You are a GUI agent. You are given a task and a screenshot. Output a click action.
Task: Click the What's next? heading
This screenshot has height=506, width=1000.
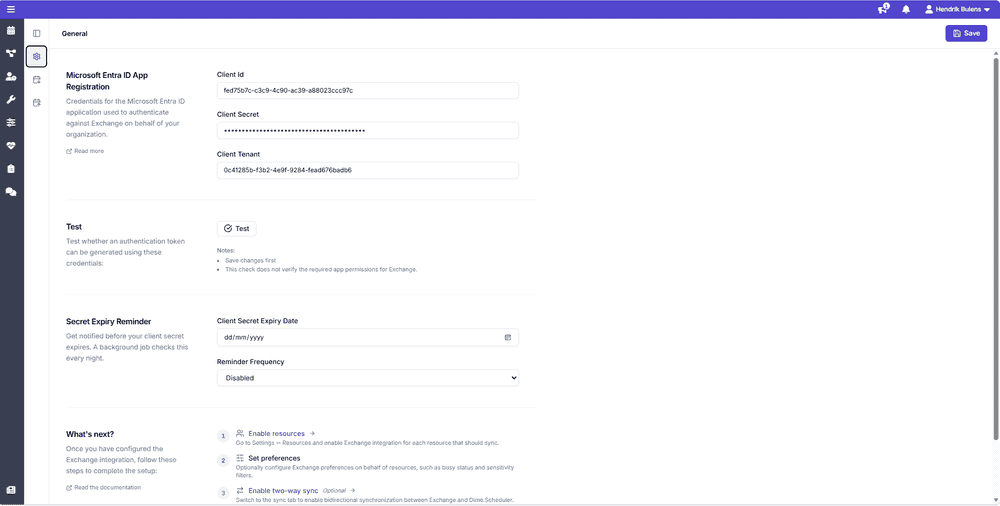tap(90, 435)
